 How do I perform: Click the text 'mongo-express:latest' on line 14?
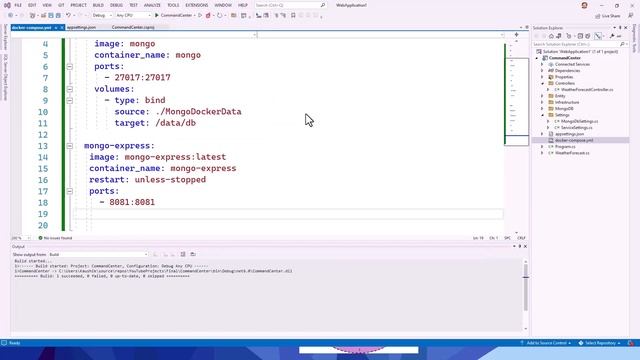[175, 157]
